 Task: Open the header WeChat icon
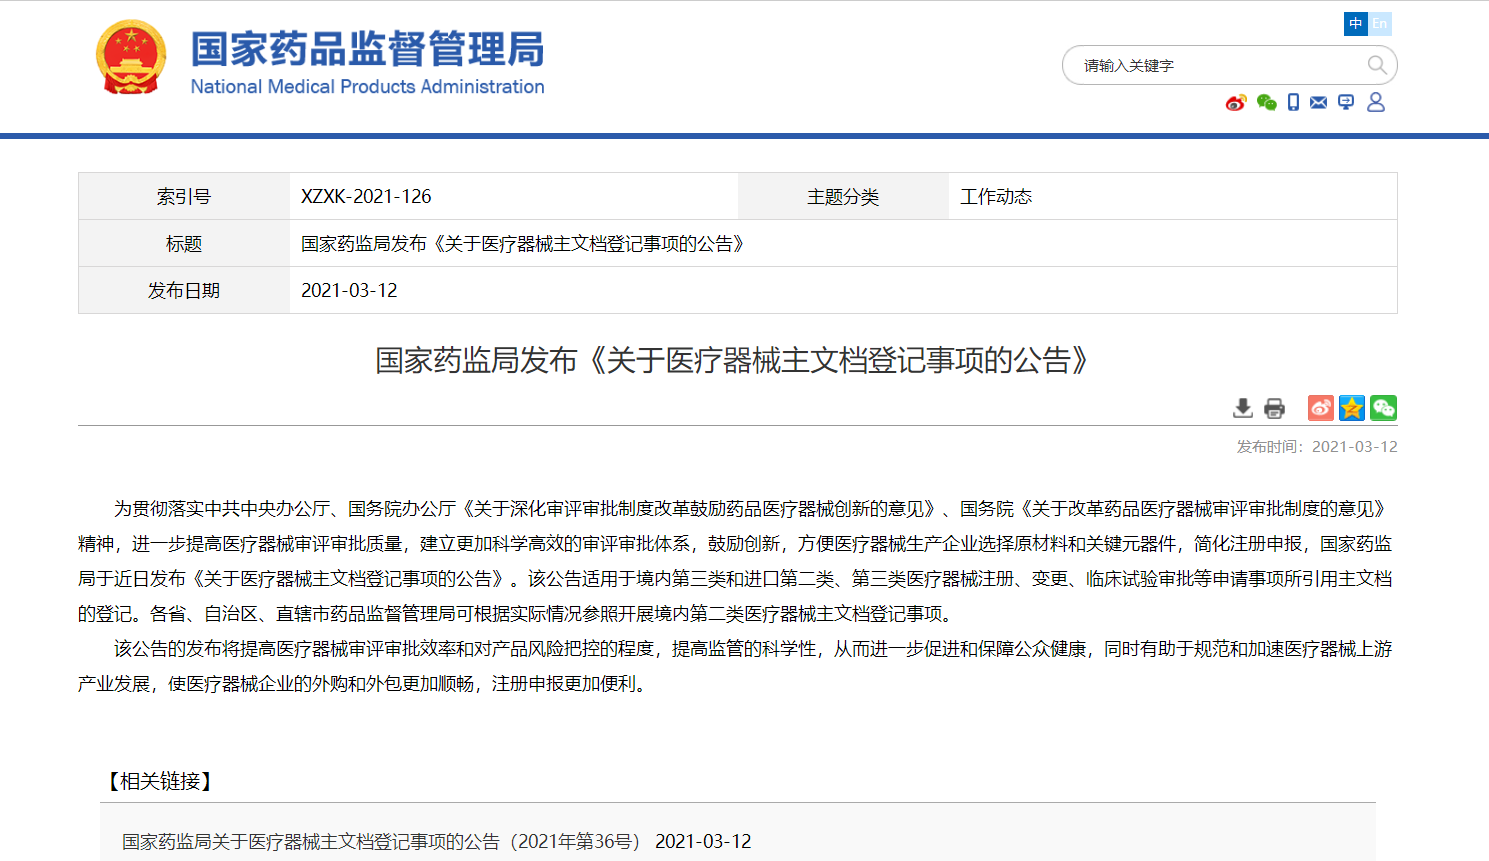click(x=1266, y=102)
